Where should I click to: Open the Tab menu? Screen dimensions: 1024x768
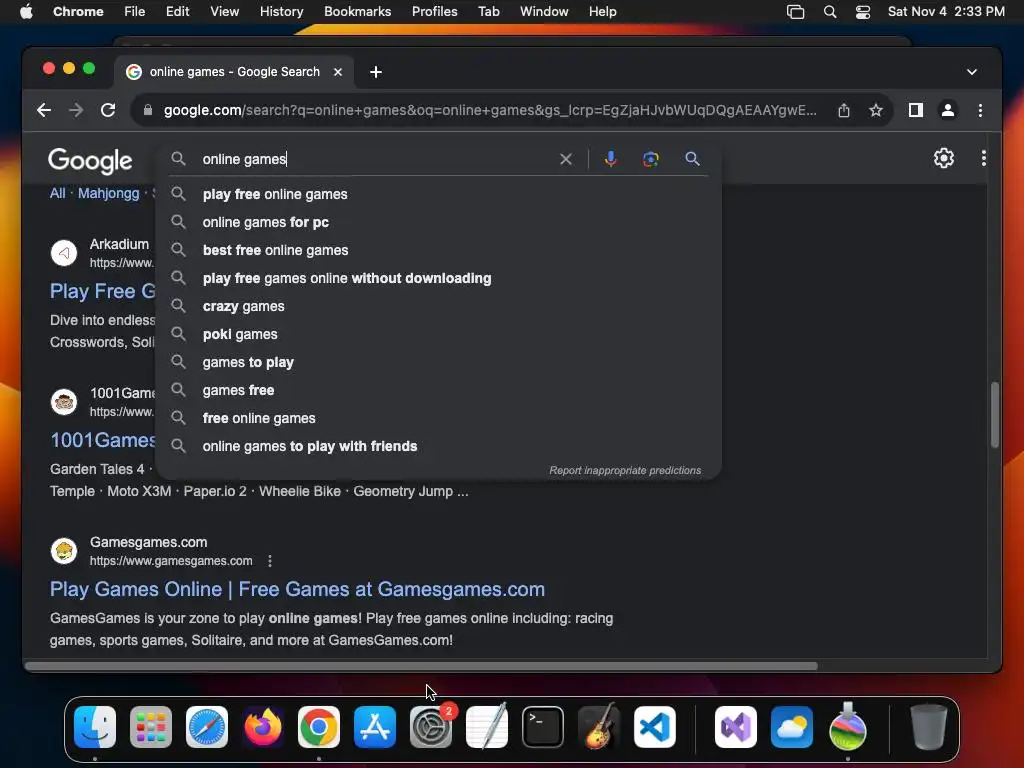tap(488, 12)
